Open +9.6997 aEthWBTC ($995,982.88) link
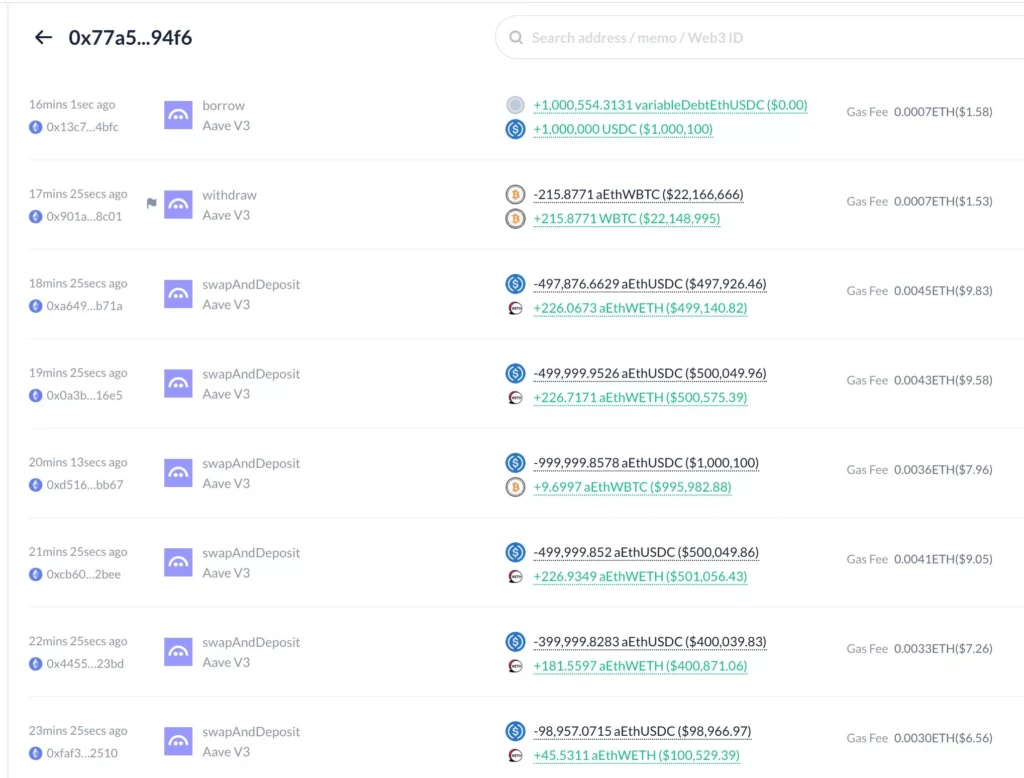1024x778 pixels. tap(632, 487)
